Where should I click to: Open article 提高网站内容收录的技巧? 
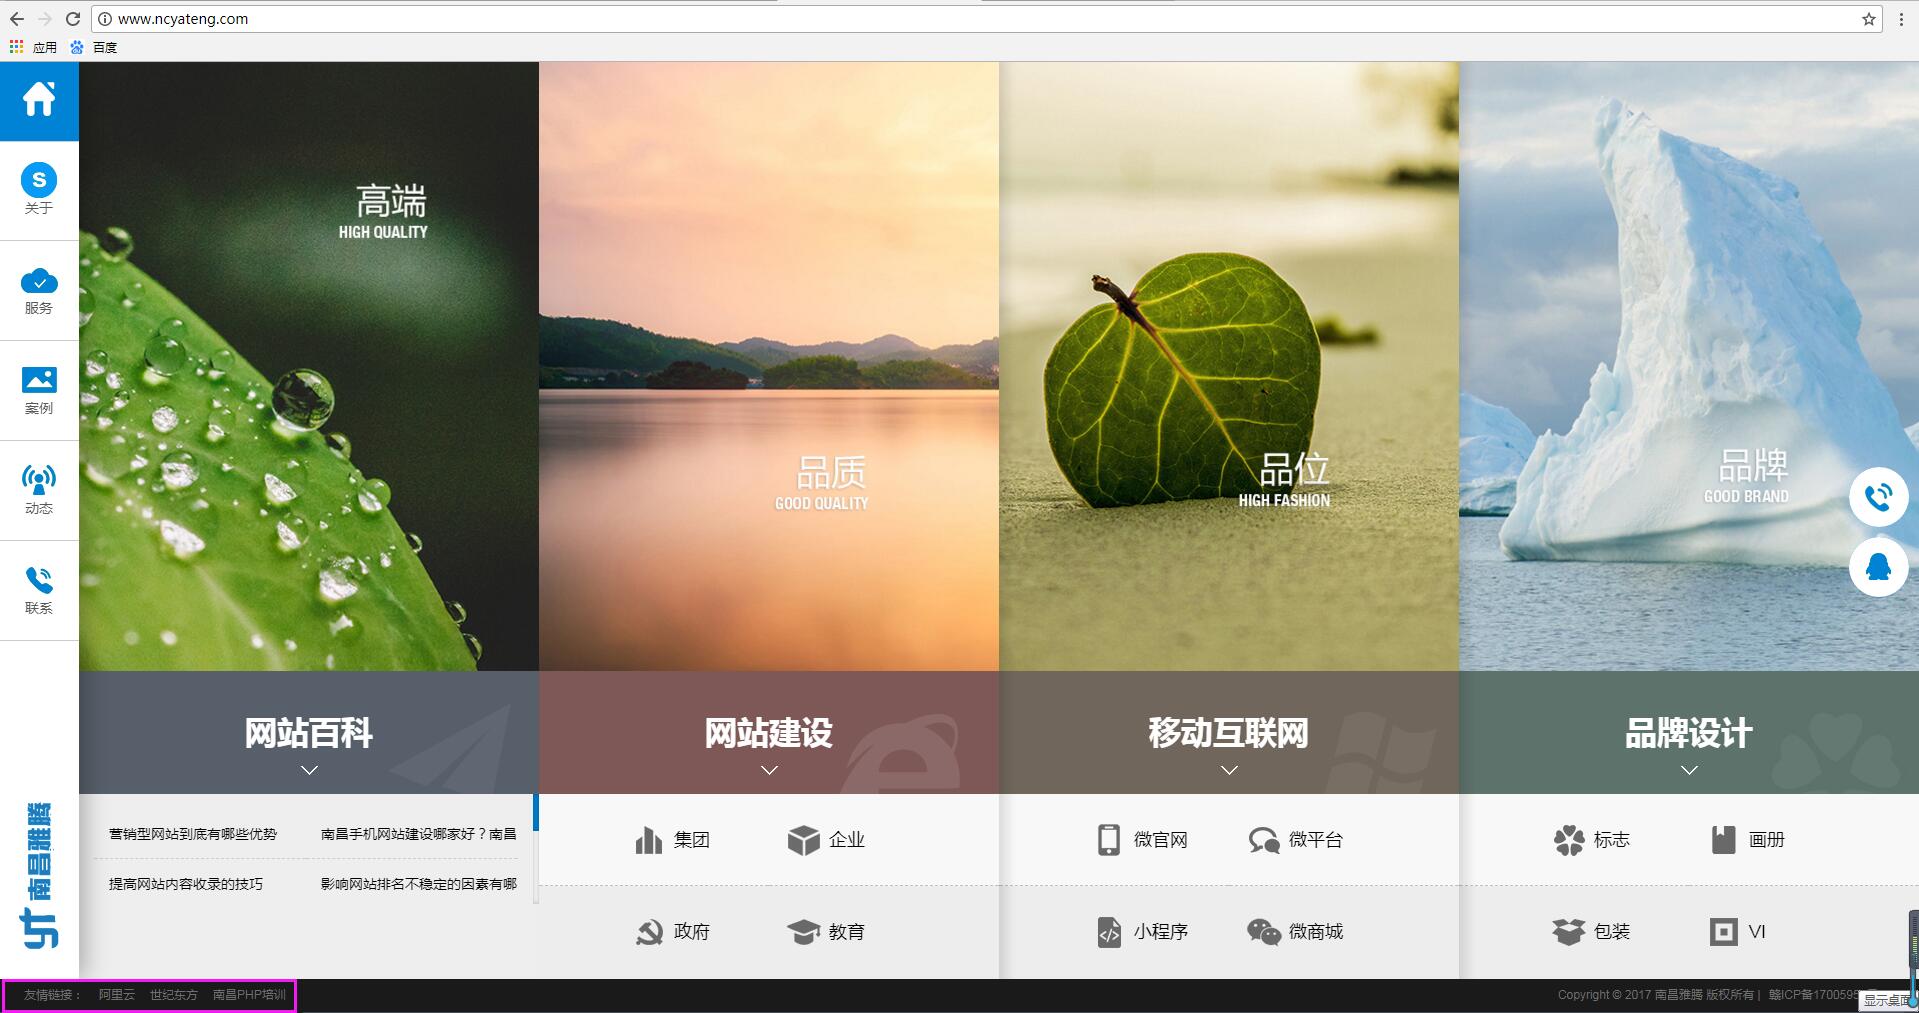186,884
